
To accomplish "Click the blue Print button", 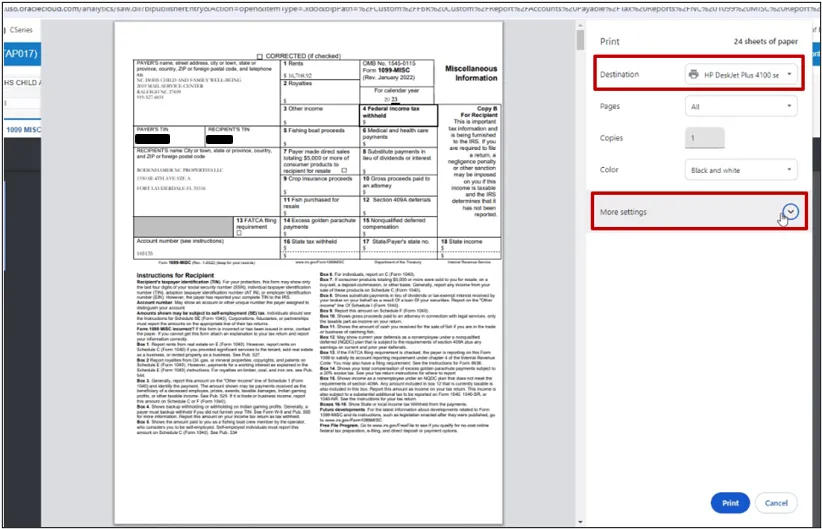I will (x=730, y=503).
